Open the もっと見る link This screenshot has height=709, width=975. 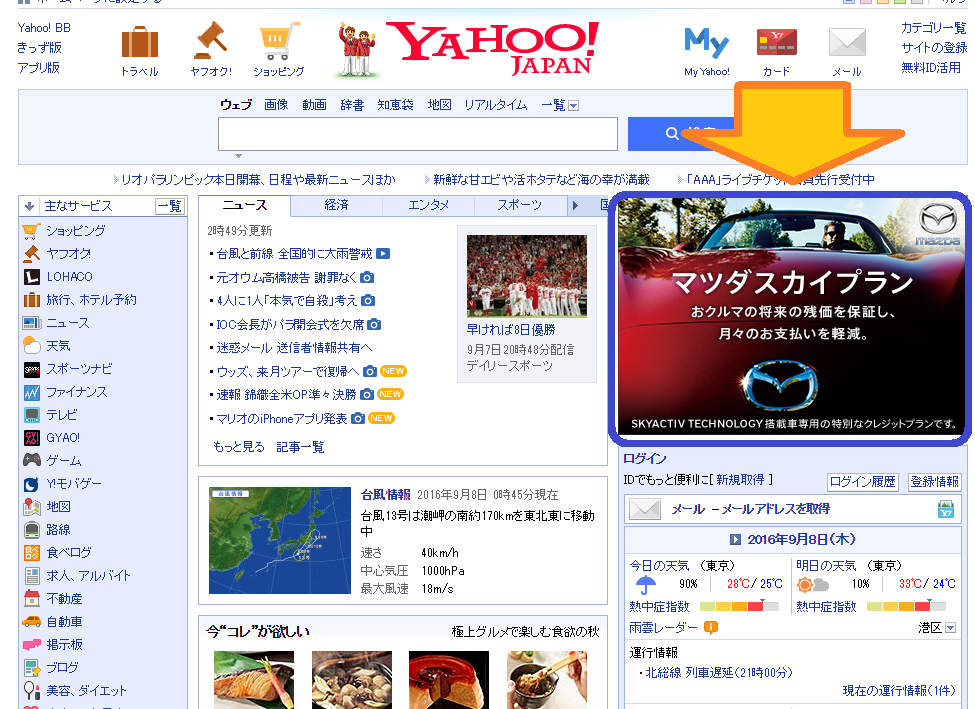point(239,447)
